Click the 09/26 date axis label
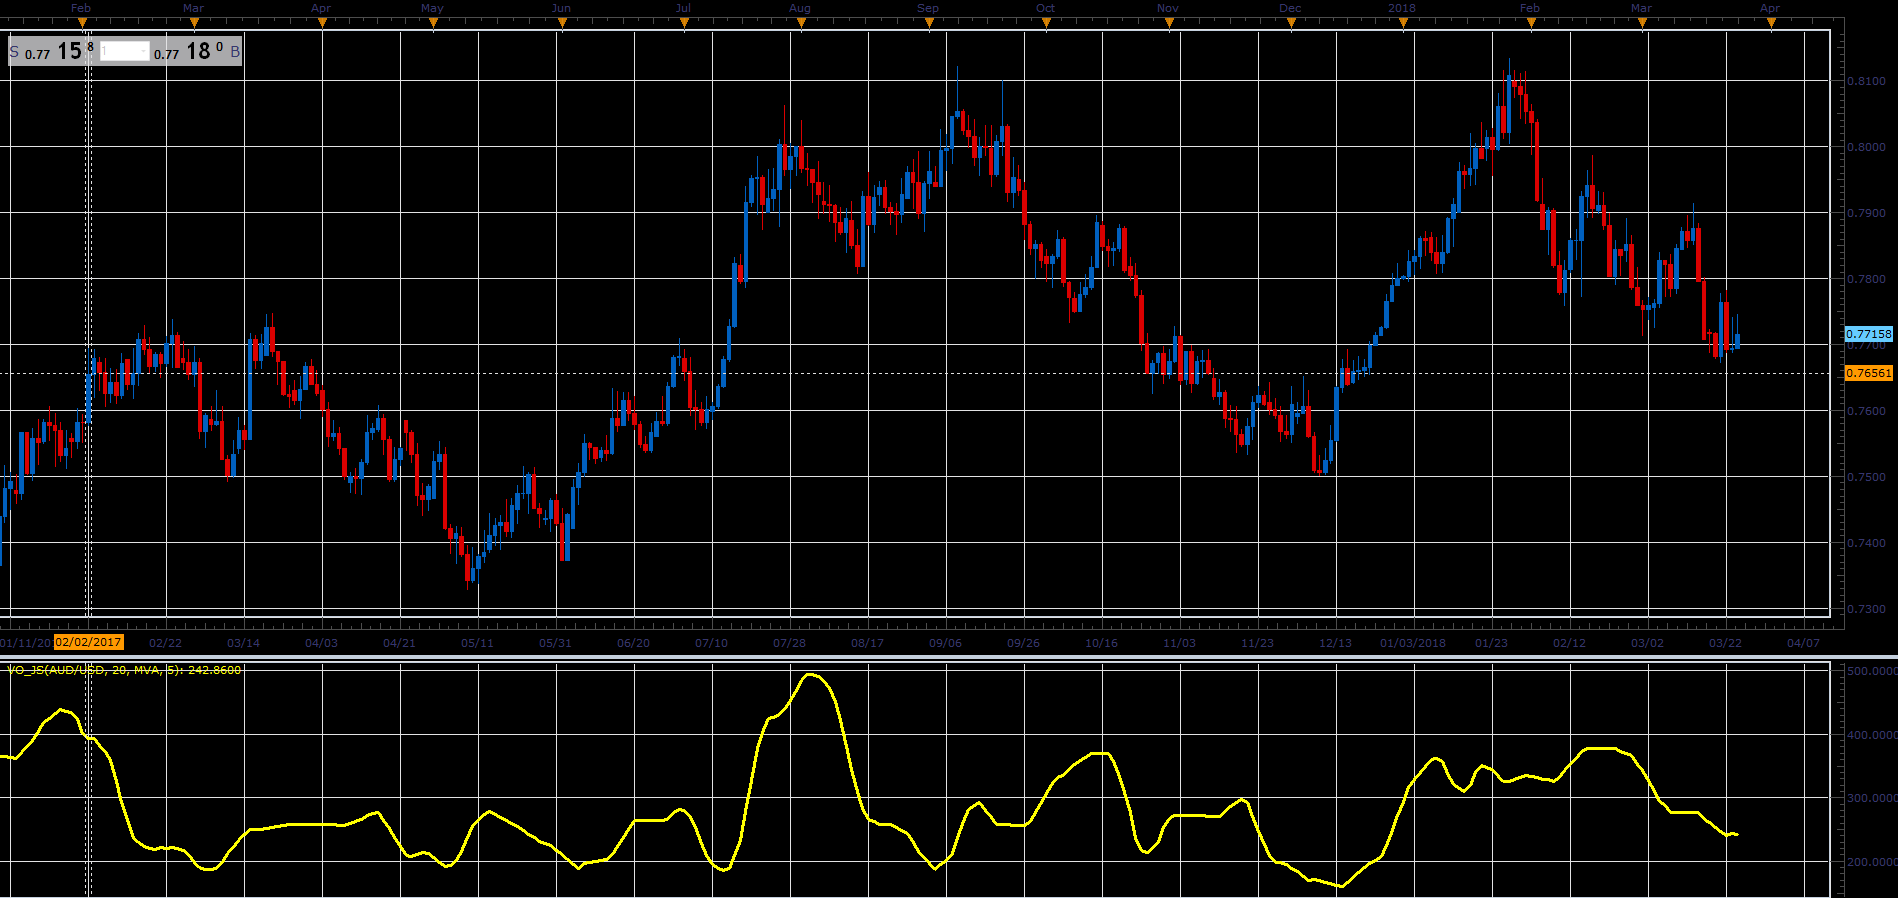This screenshot has height=898, width=1898. coord(1024,643)
